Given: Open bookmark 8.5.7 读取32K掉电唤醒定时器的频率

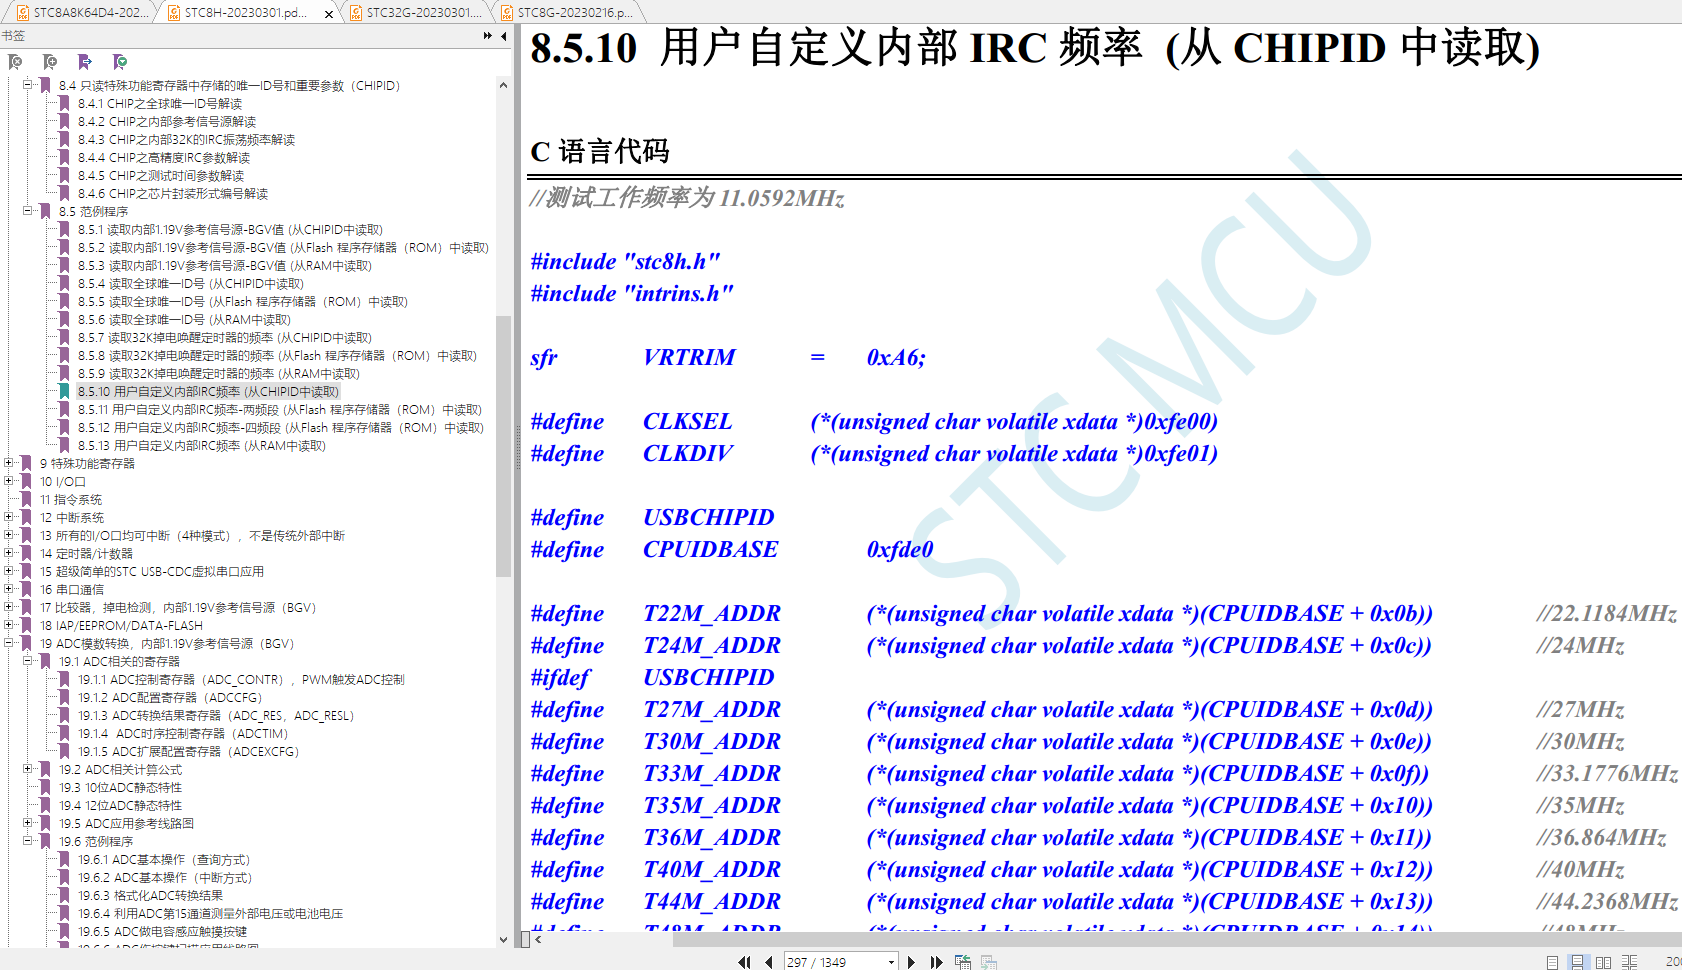Looking at the screenshot, I should (x=224, y=338).
